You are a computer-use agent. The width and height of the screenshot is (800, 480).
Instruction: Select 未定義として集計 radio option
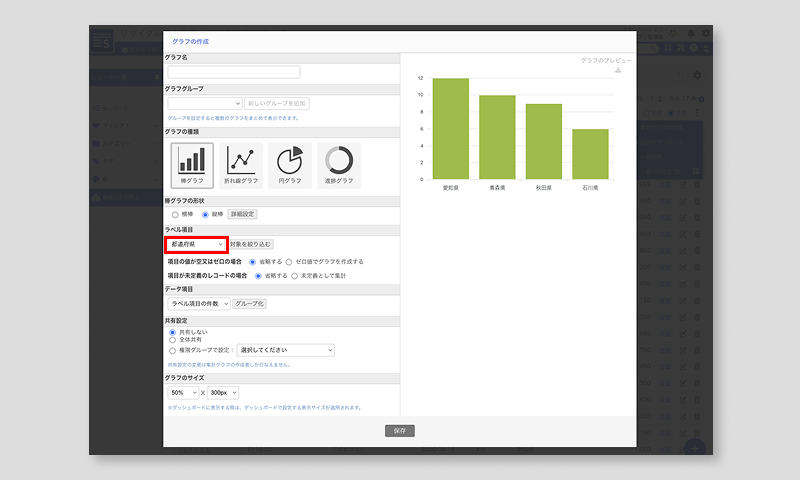[294, 276]
